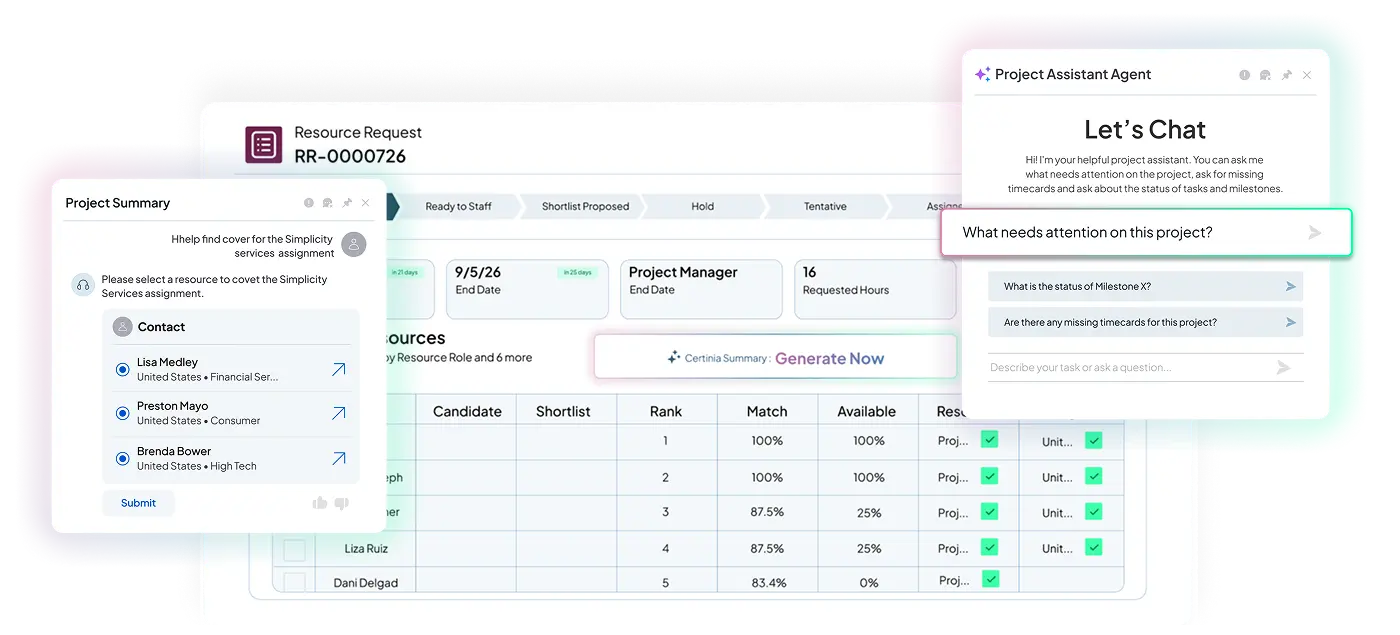Click the agent icon in Project Summary header
Image resolution: width=1400 pixels, height=635 pixels.
pyautogui.click(x=327, y=203)
